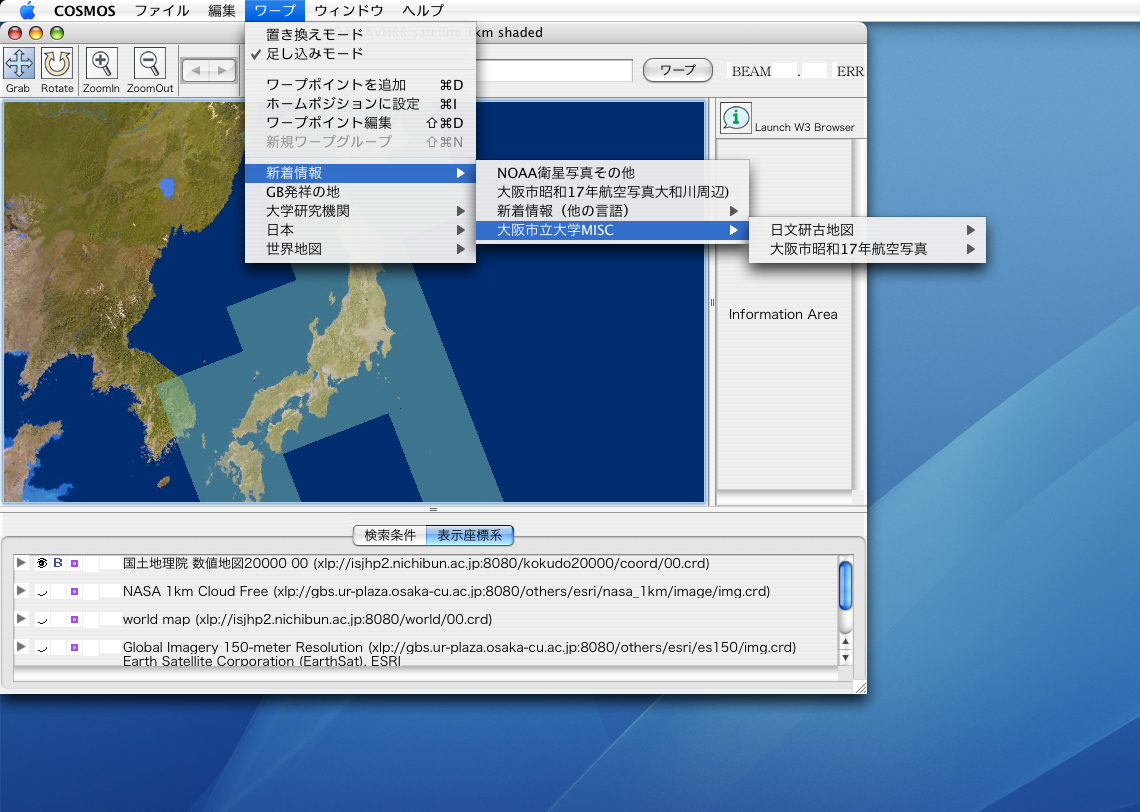This screenshot has height=812, width=1140.
Task: Open the 日本 submenu
Action: (361, 230)
